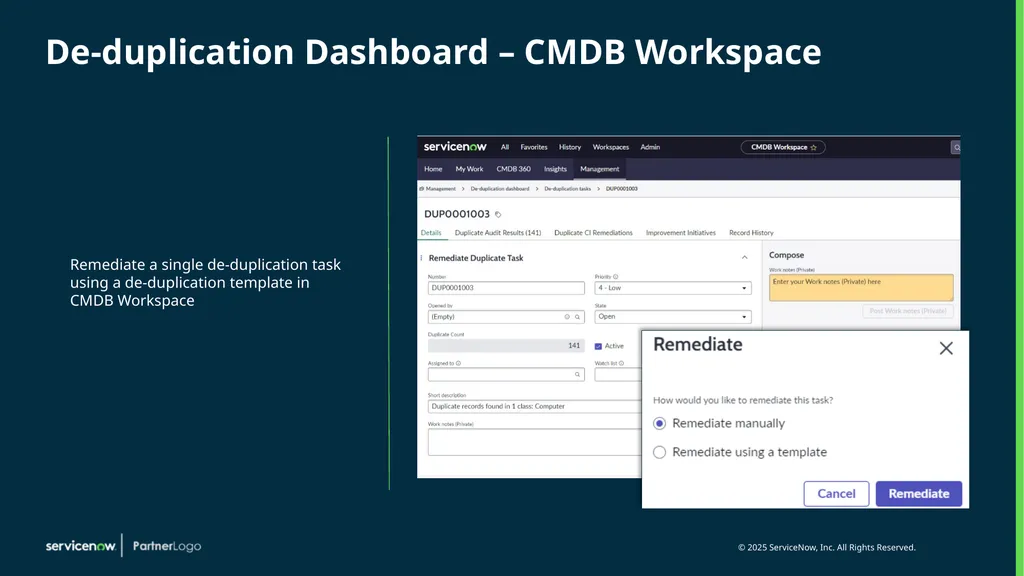Click the ServiceNow logo in the top bar
This screenshot has width=1024, height=576.
tap(455, 147)
